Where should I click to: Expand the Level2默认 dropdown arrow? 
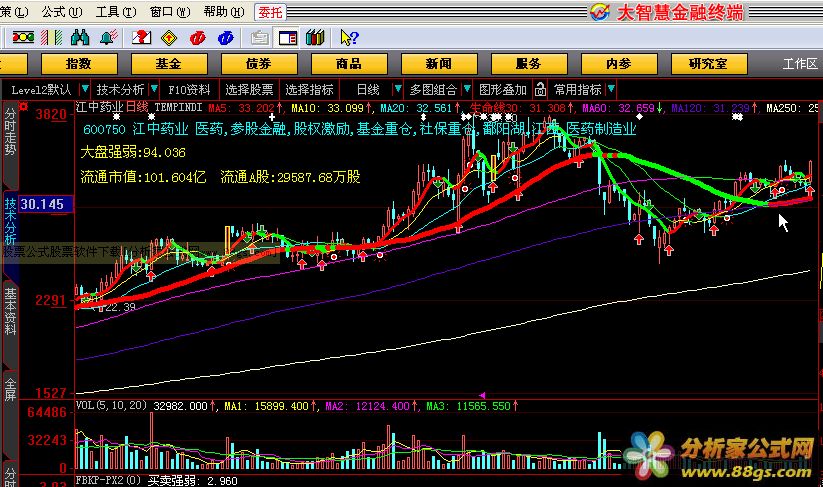click(x=85, y=90)
